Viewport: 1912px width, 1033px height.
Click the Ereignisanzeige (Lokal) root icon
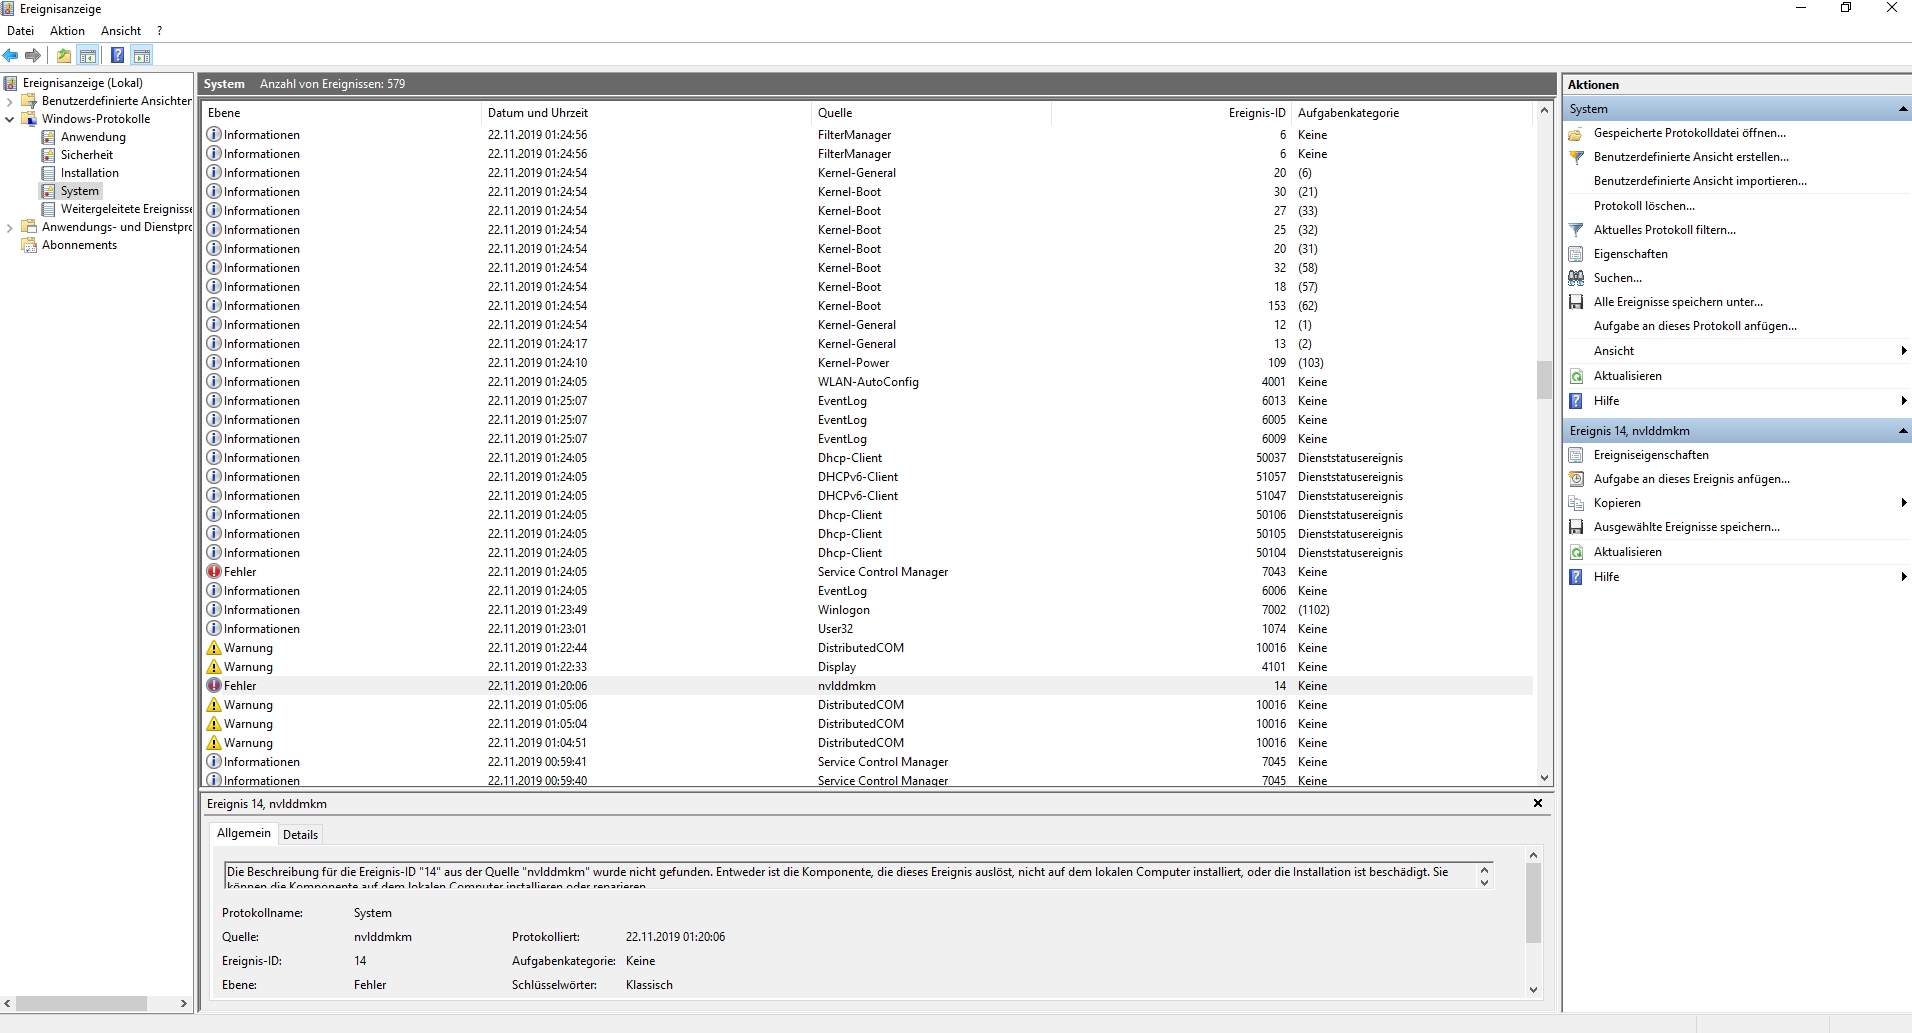11,83
